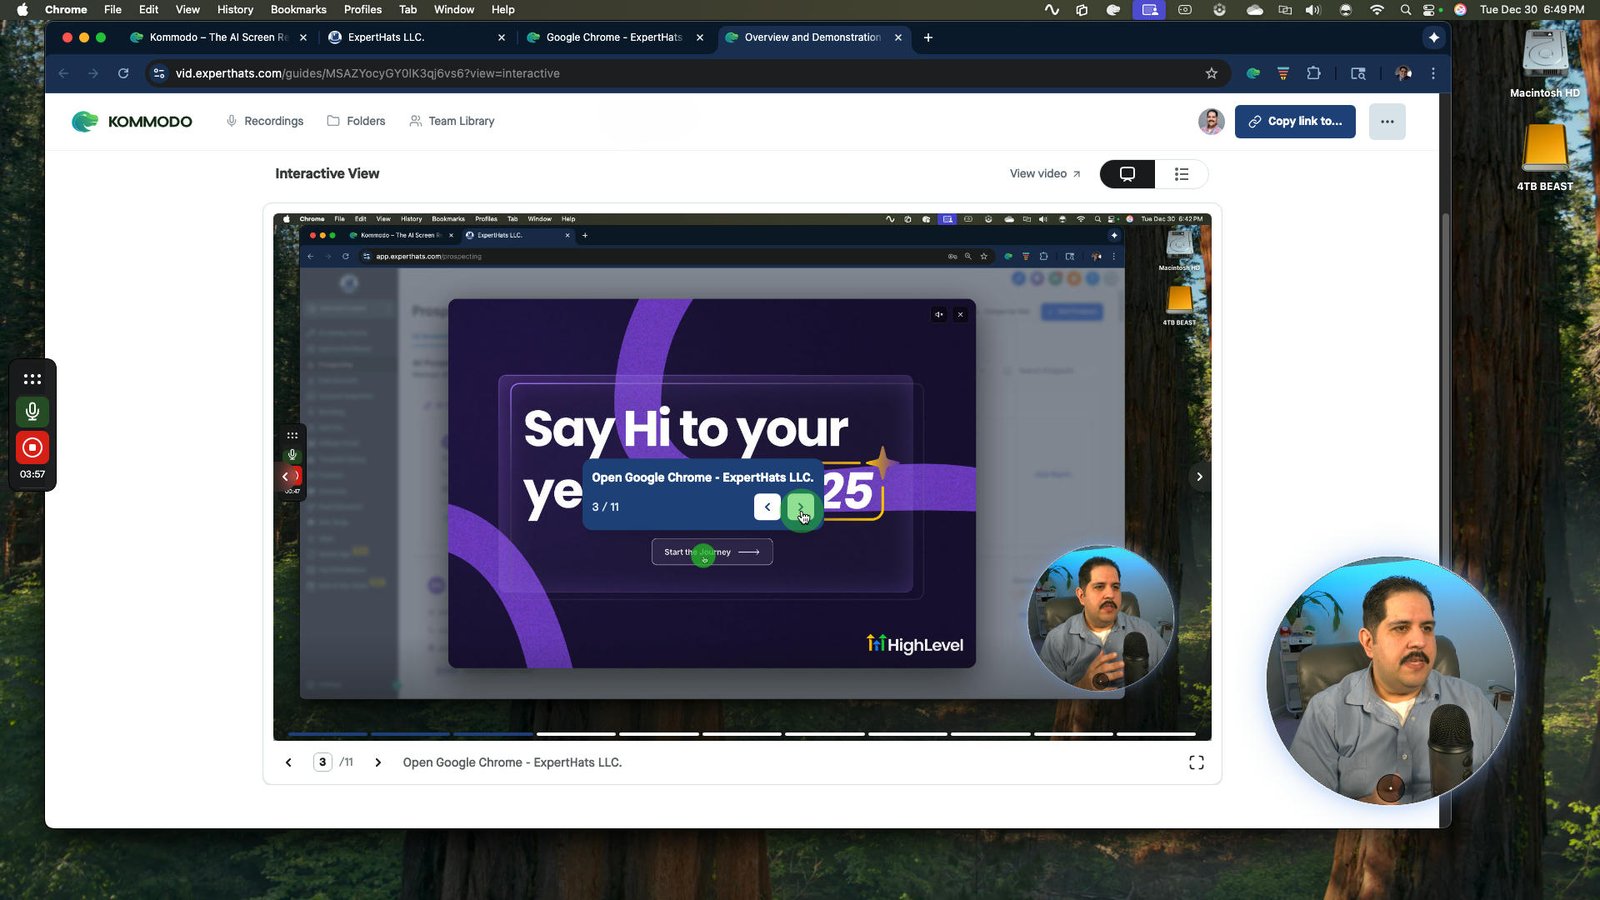This screenshot has width=1600, height=900.
Task: Open Macintosh HD desktop drive
Action: point(1544,63)
